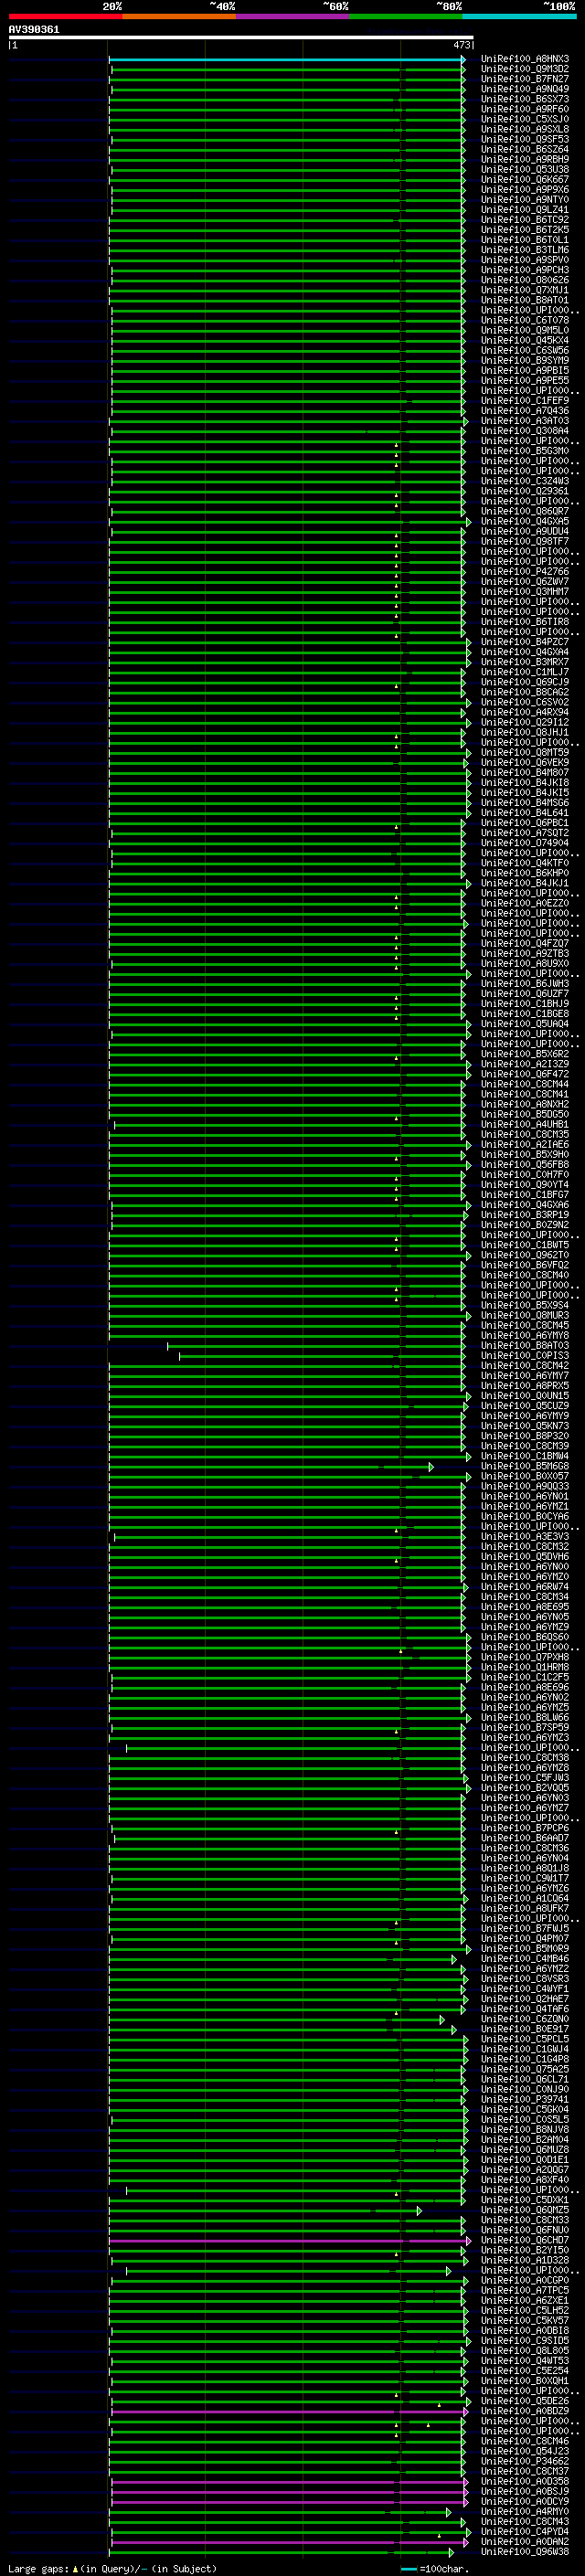
Task: Select hit label UniRef100_A7TPC5
Action: (x=525, y=2290)
